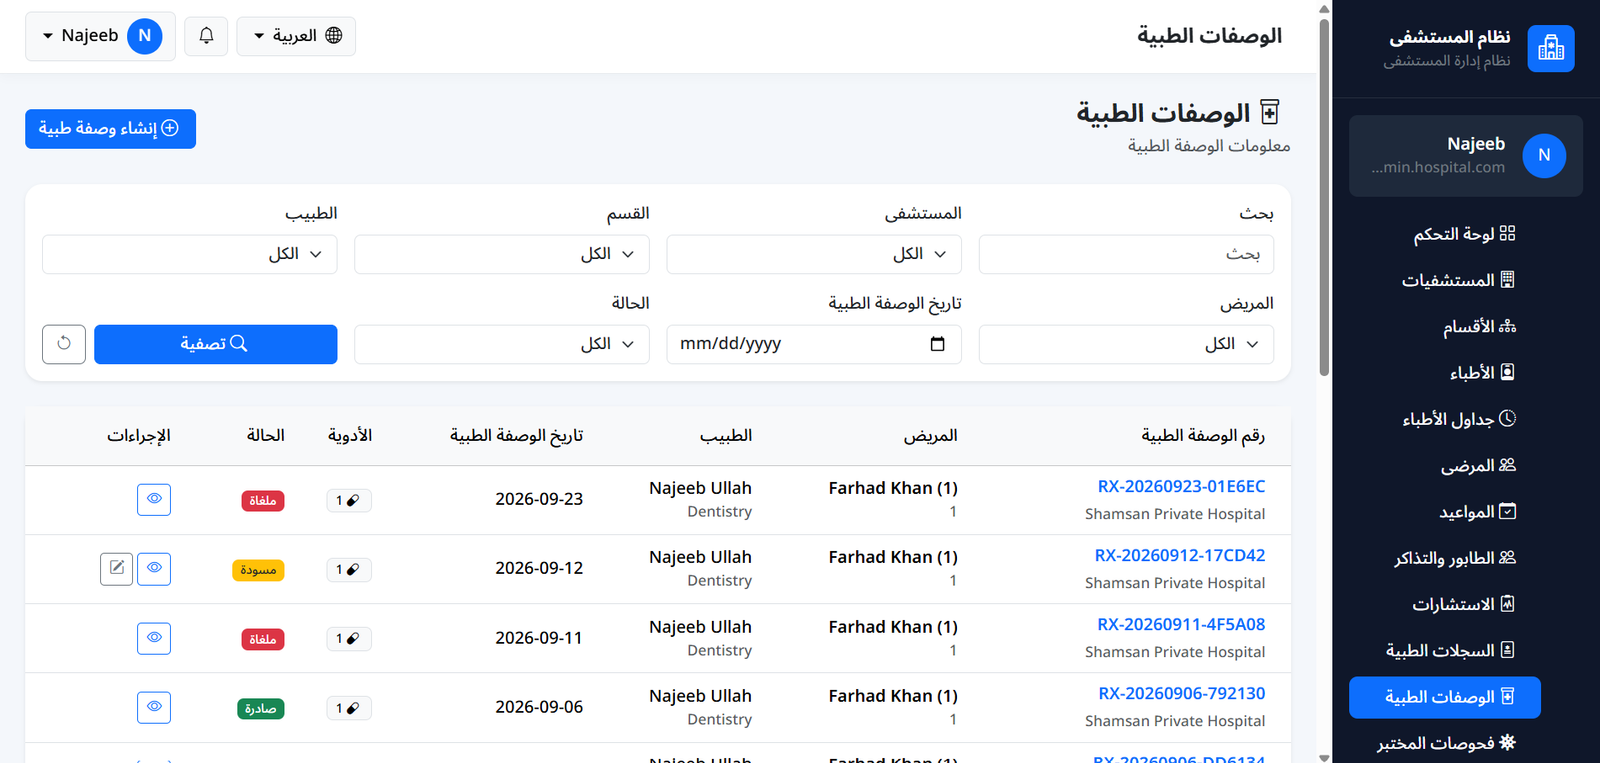Click the Najeeb avatar in the sidebar
Viewport: 1600px width, 763px height.
coord(1544,156)
